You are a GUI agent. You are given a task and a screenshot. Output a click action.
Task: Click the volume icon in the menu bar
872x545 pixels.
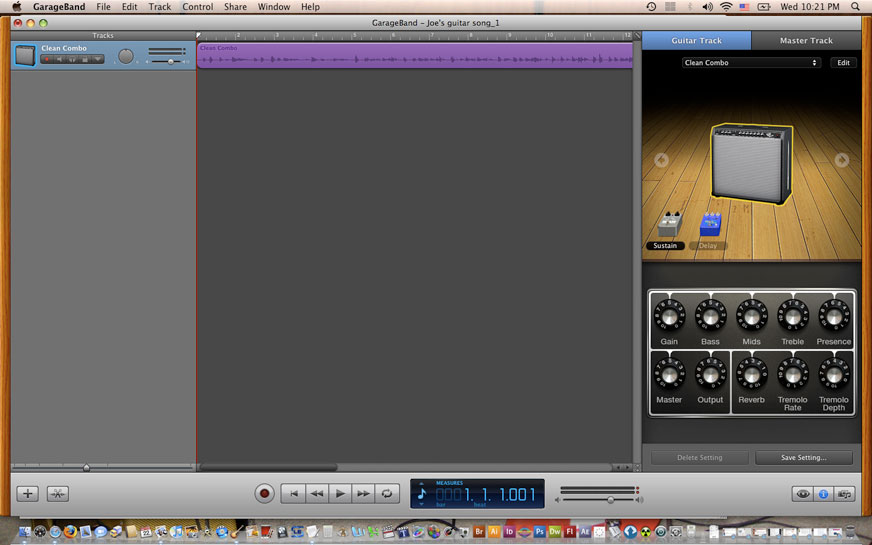707,7
